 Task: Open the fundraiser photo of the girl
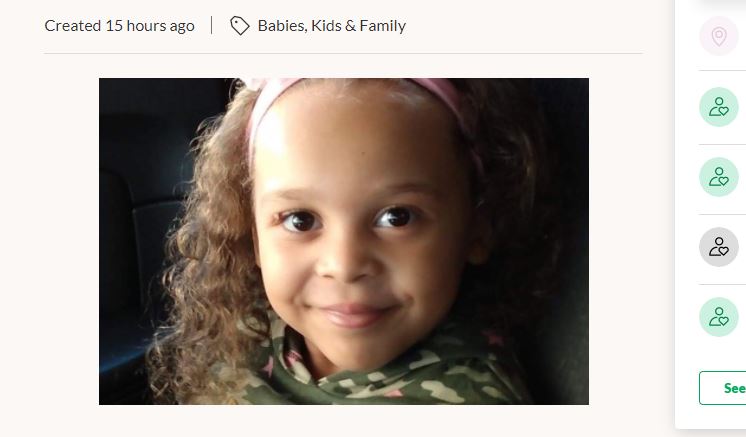point(344,242)
